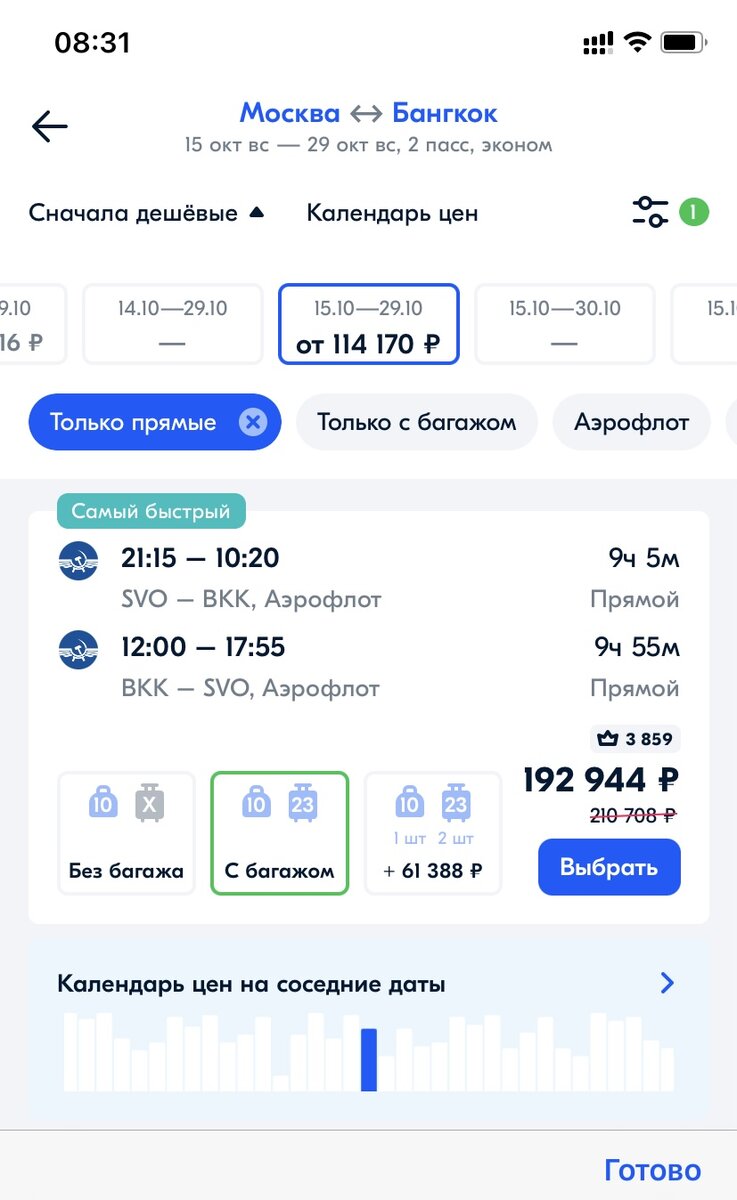Tap the Aeroflot logo on the outbound flight
The width and height of the screenshot is (737, 1200).
(x=78, y=560)
